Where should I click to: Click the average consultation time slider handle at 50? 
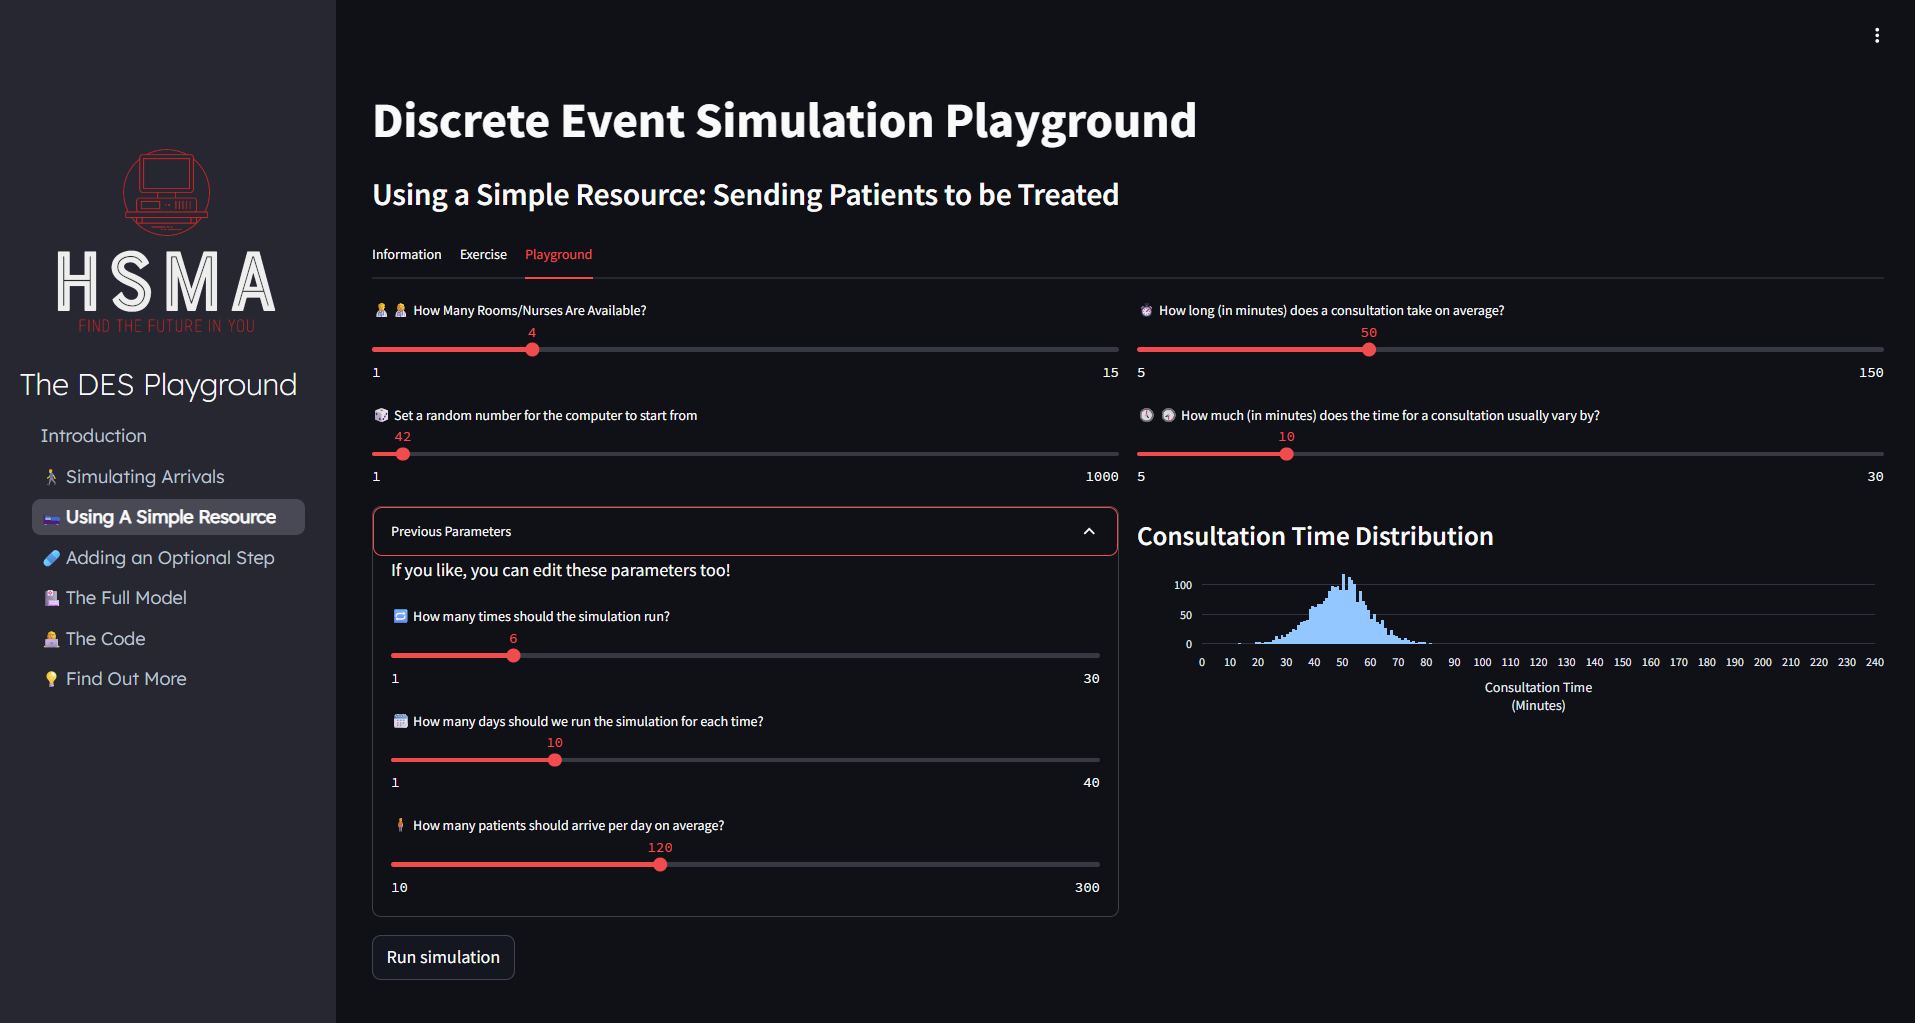[x=1369, y=349]
